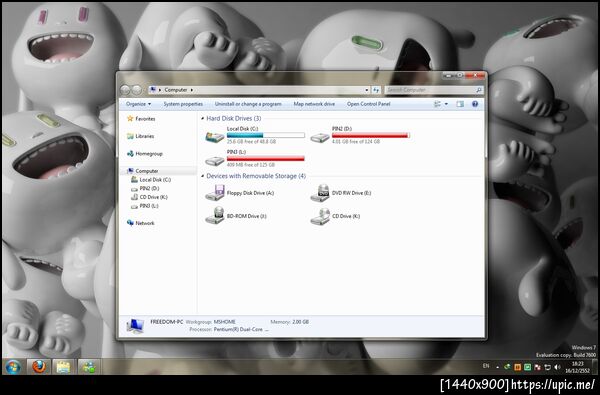Viewport: 600px width, 395px height.
Task: Click the address bar Computer breadcrumb
Action: click(x=176, y=90)
